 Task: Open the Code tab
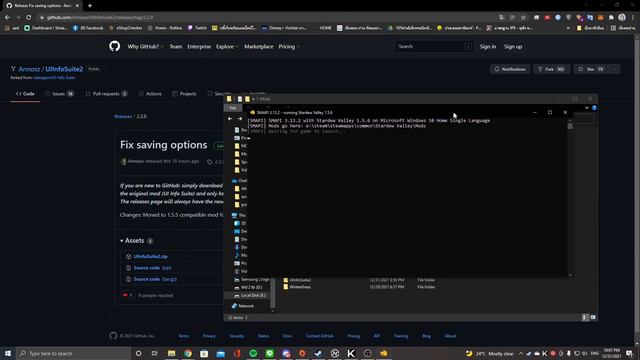pyautogui.click(x=25, y=94)
